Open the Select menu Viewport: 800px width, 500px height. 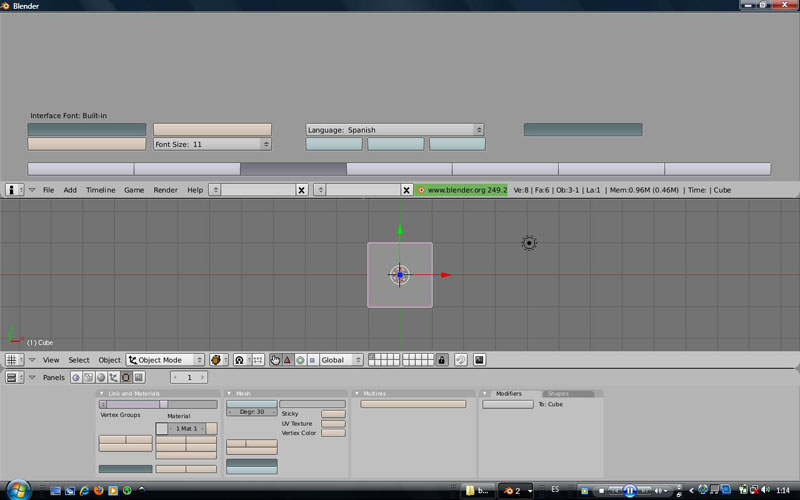pos(79,360)
